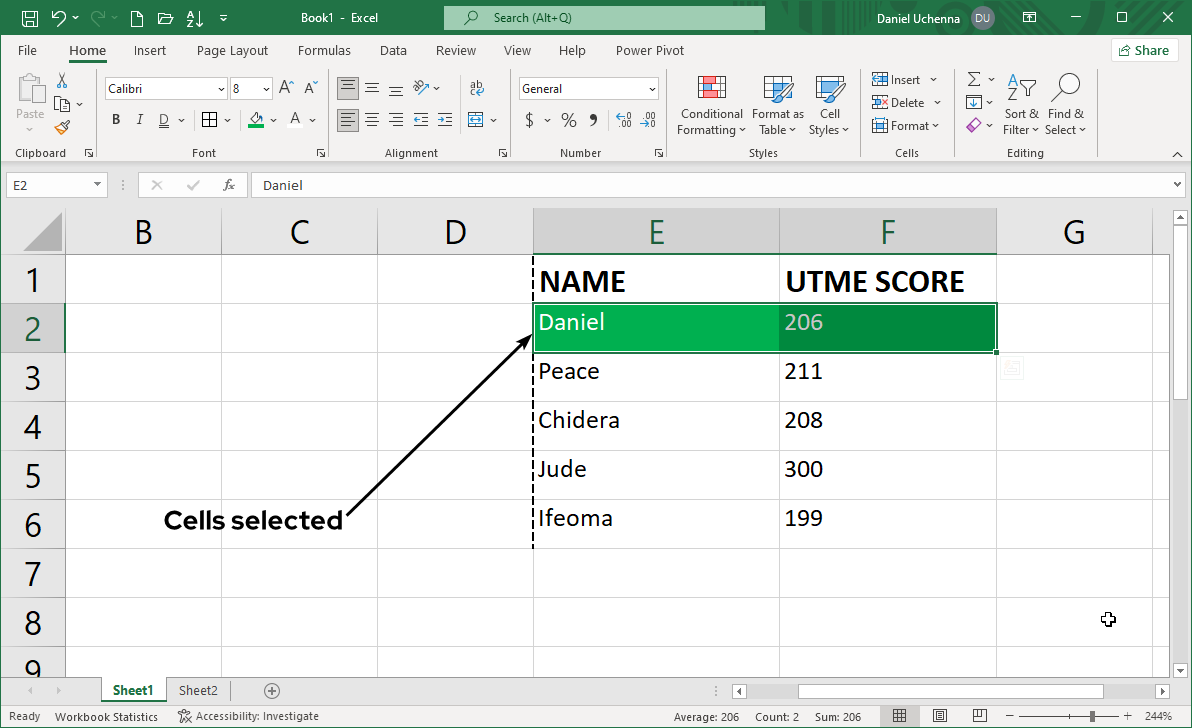
Task: Click the Insert Function fx icon
Action: [229, 185]
